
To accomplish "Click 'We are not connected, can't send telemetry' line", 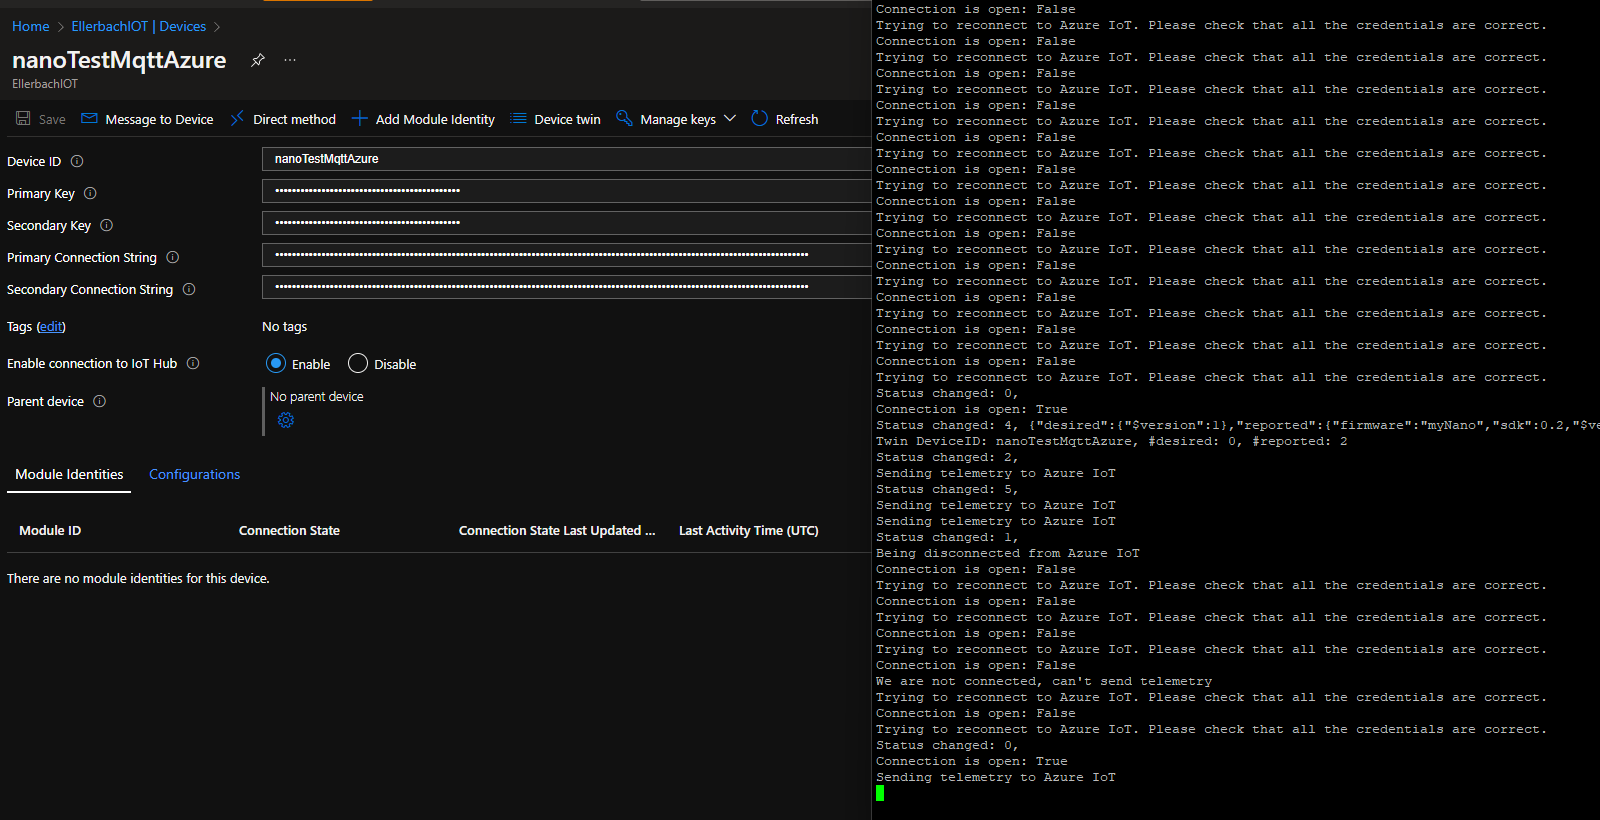I will [x=1044, y=681].
